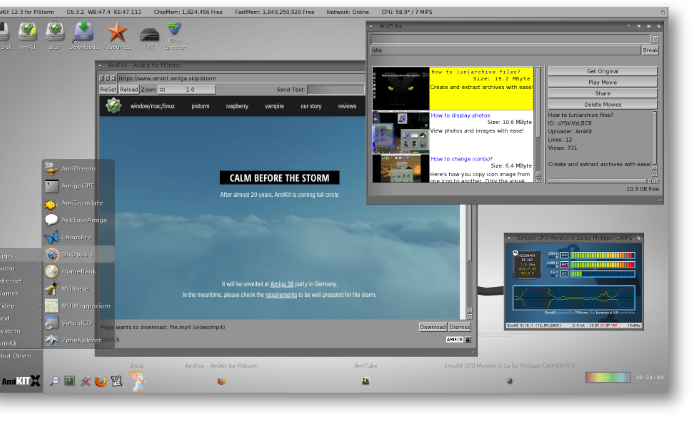Launch AskYourAmiga from the Apps menu

tap(78, 220)
